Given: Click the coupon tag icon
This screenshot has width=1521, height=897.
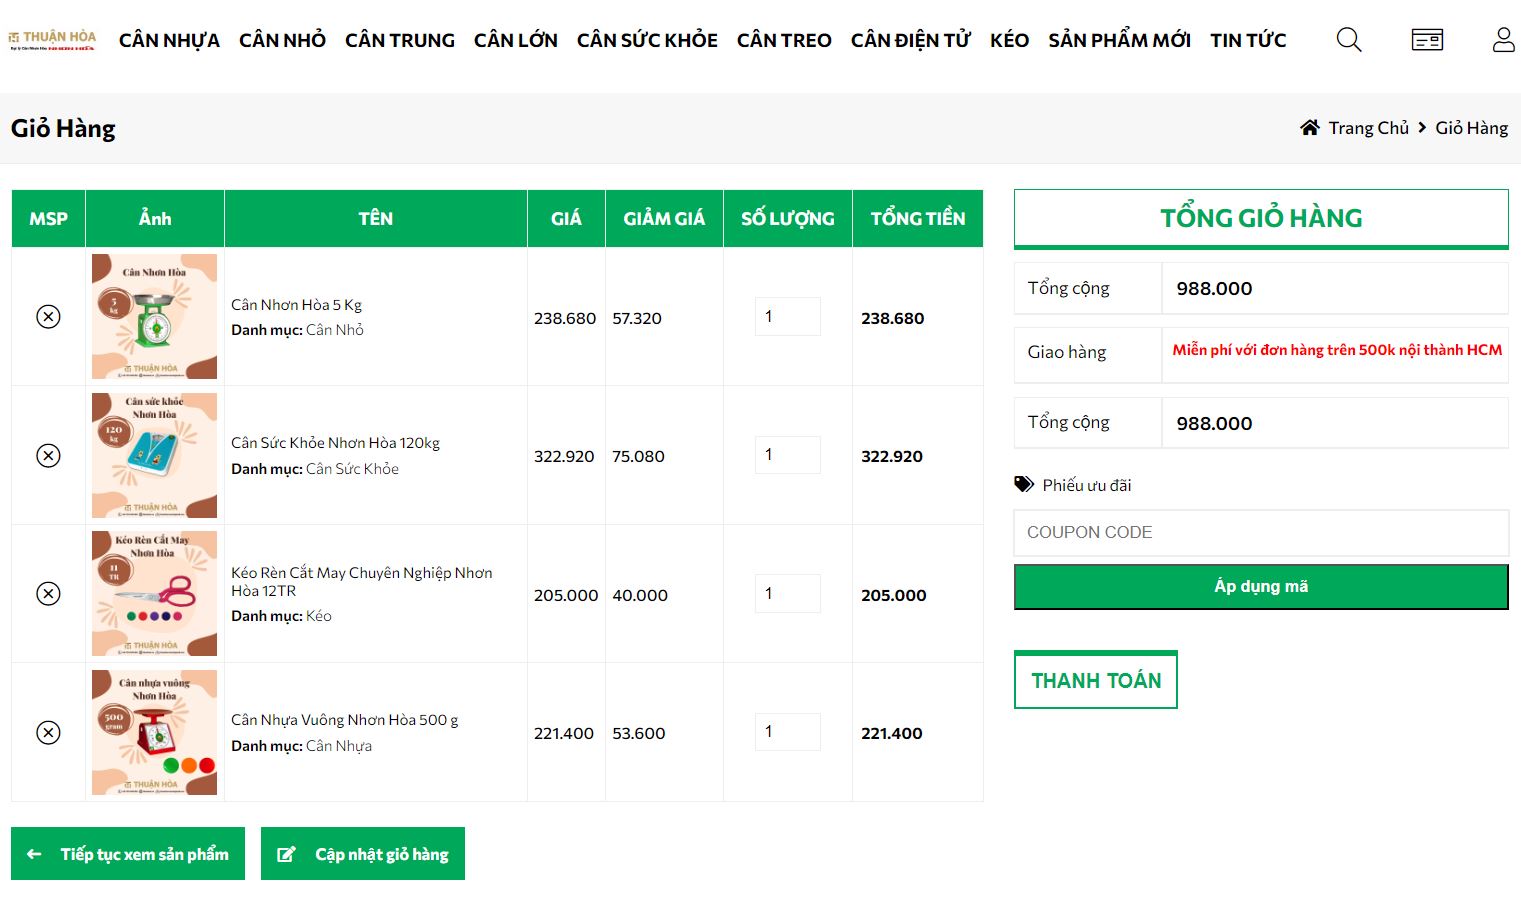Looking at the screenshot, I should point(1024,484).
